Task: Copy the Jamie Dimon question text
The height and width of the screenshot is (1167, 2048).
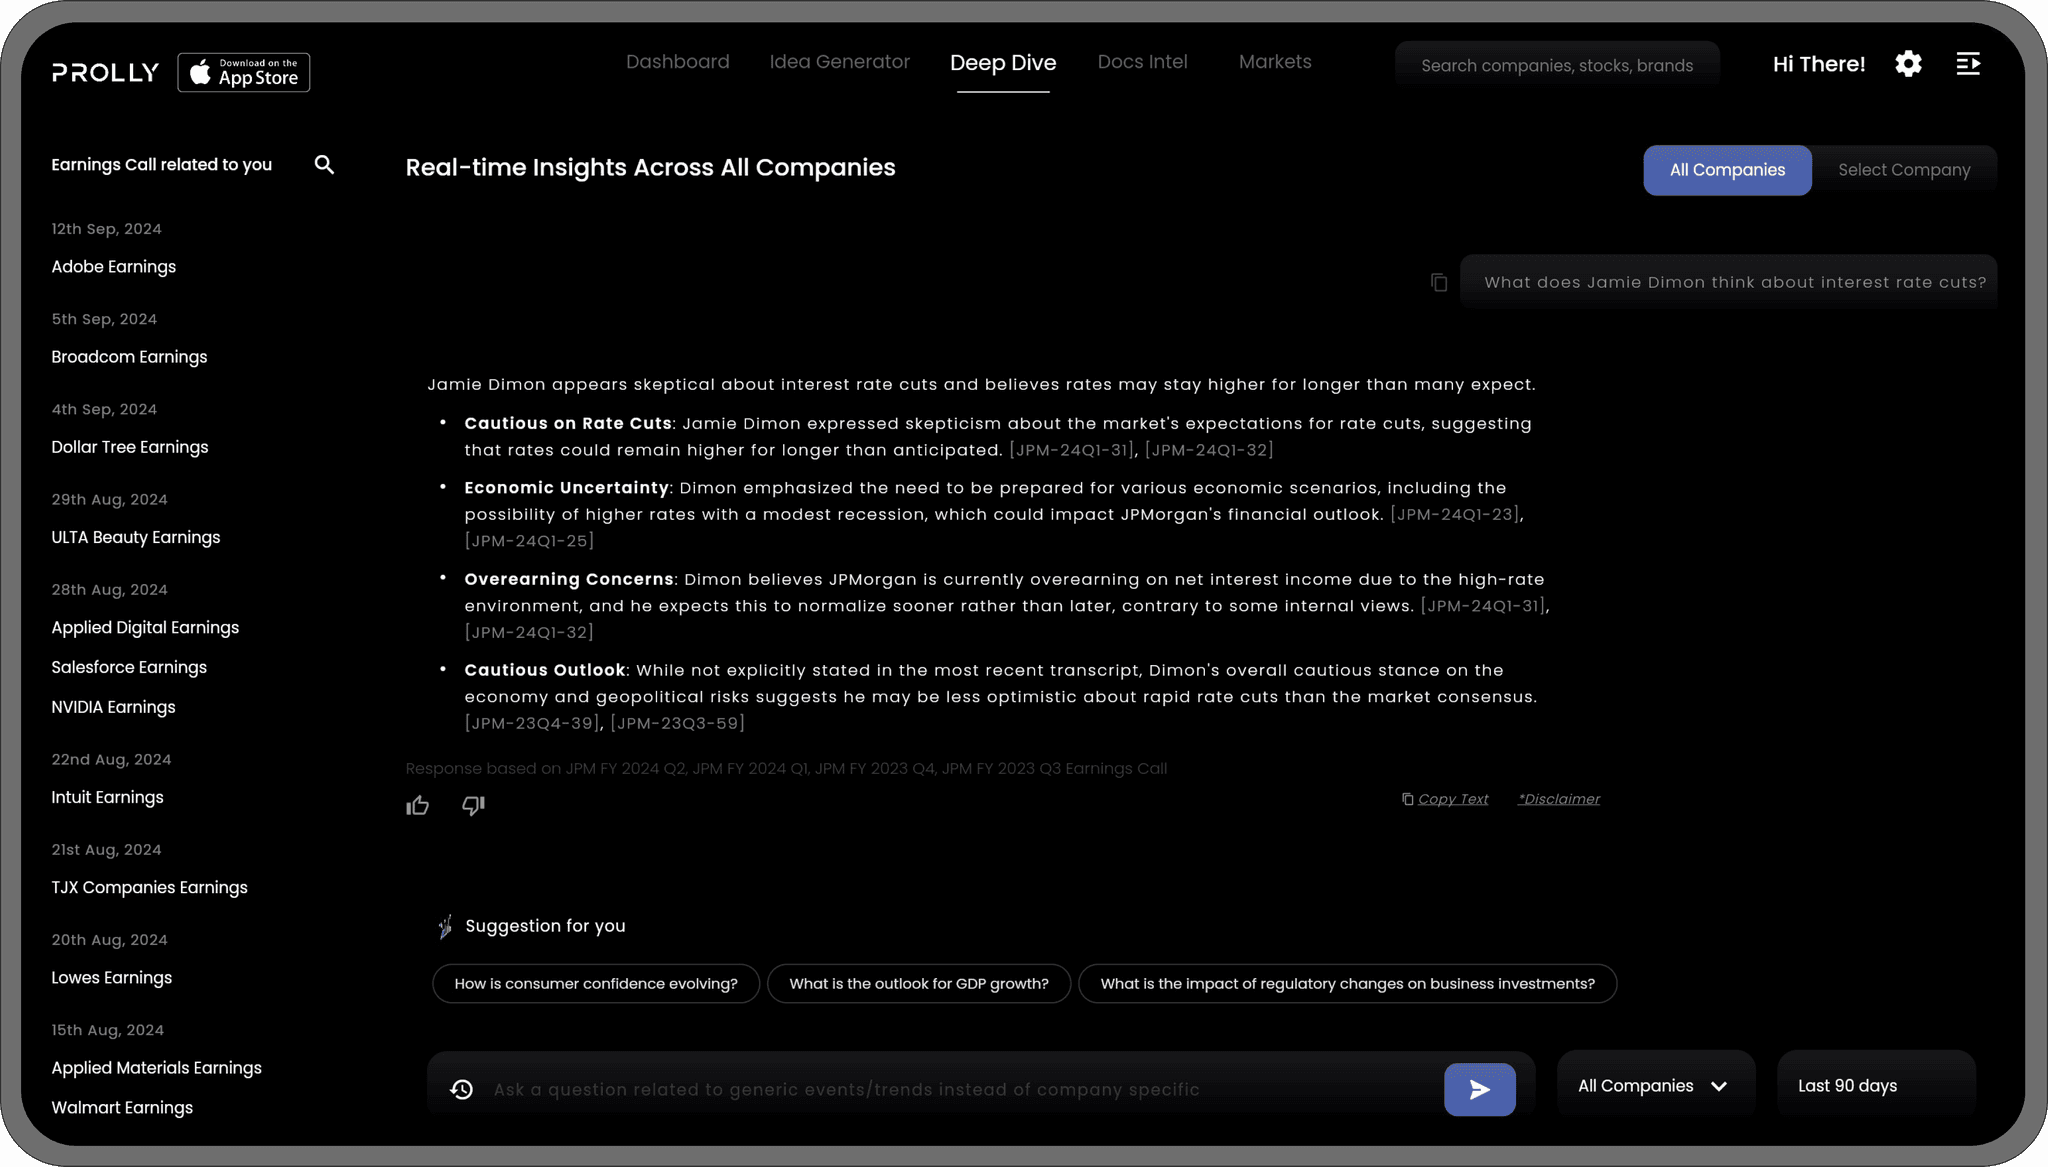Action: pyautogui.click(x=1439, y=283)
